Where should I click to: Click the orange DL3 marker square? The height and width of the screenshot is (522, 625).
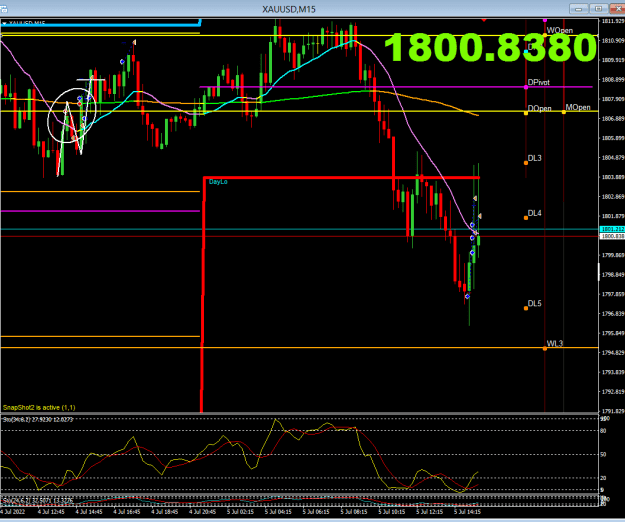click(526, 163)
